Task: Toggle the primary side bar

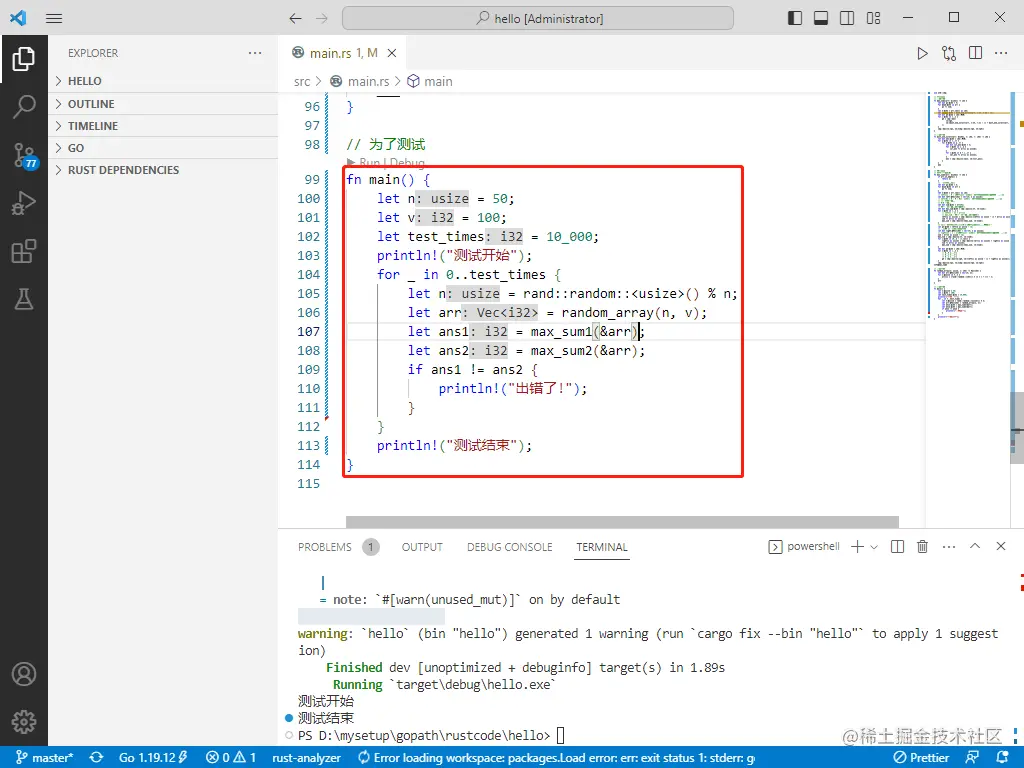Action: coord(795,18)
